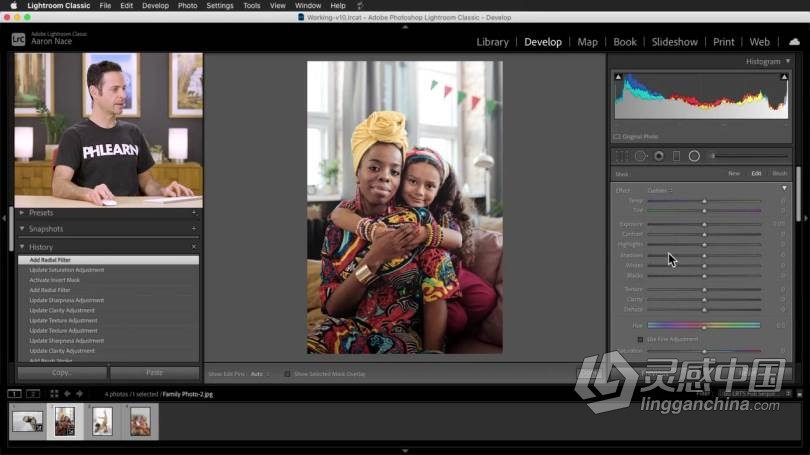Add new snapshot with plus icon
810x455 pixels.
[x=194, y=228]
